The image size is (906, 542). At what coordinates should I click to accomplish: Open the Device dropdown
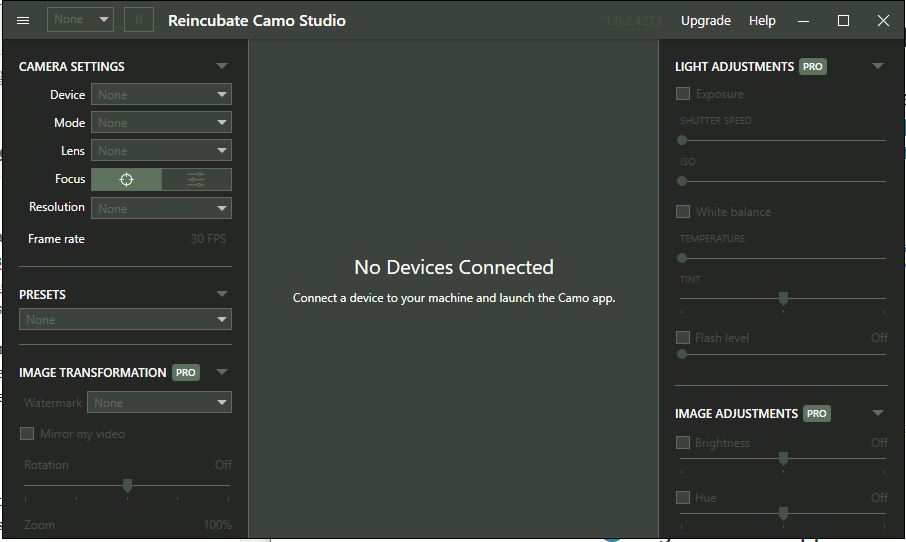tap(161, 94)
